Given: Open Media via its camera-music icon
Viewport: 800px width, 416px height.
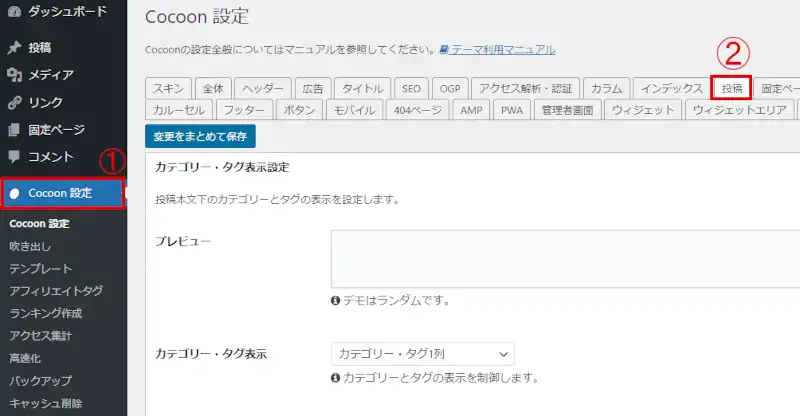Looking at the screenshot, I should coord(14,75).
